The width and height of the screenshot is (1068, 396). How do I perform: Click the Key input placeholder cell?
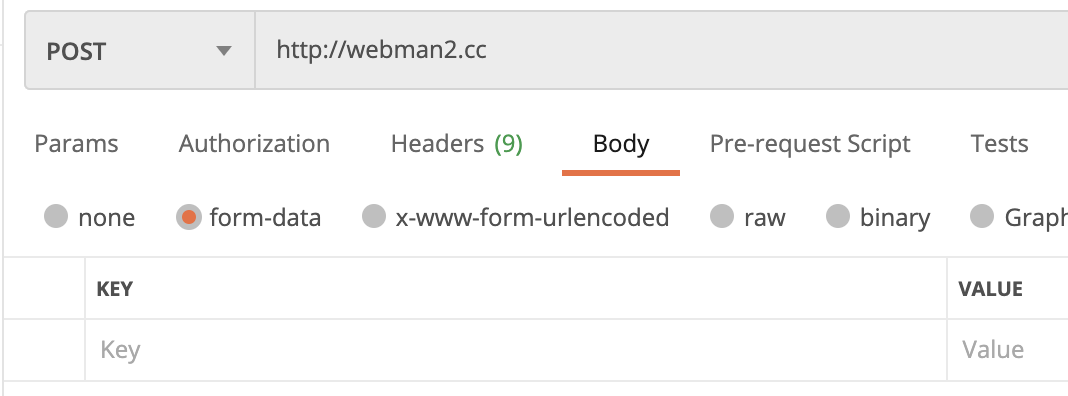pos(516,350)
